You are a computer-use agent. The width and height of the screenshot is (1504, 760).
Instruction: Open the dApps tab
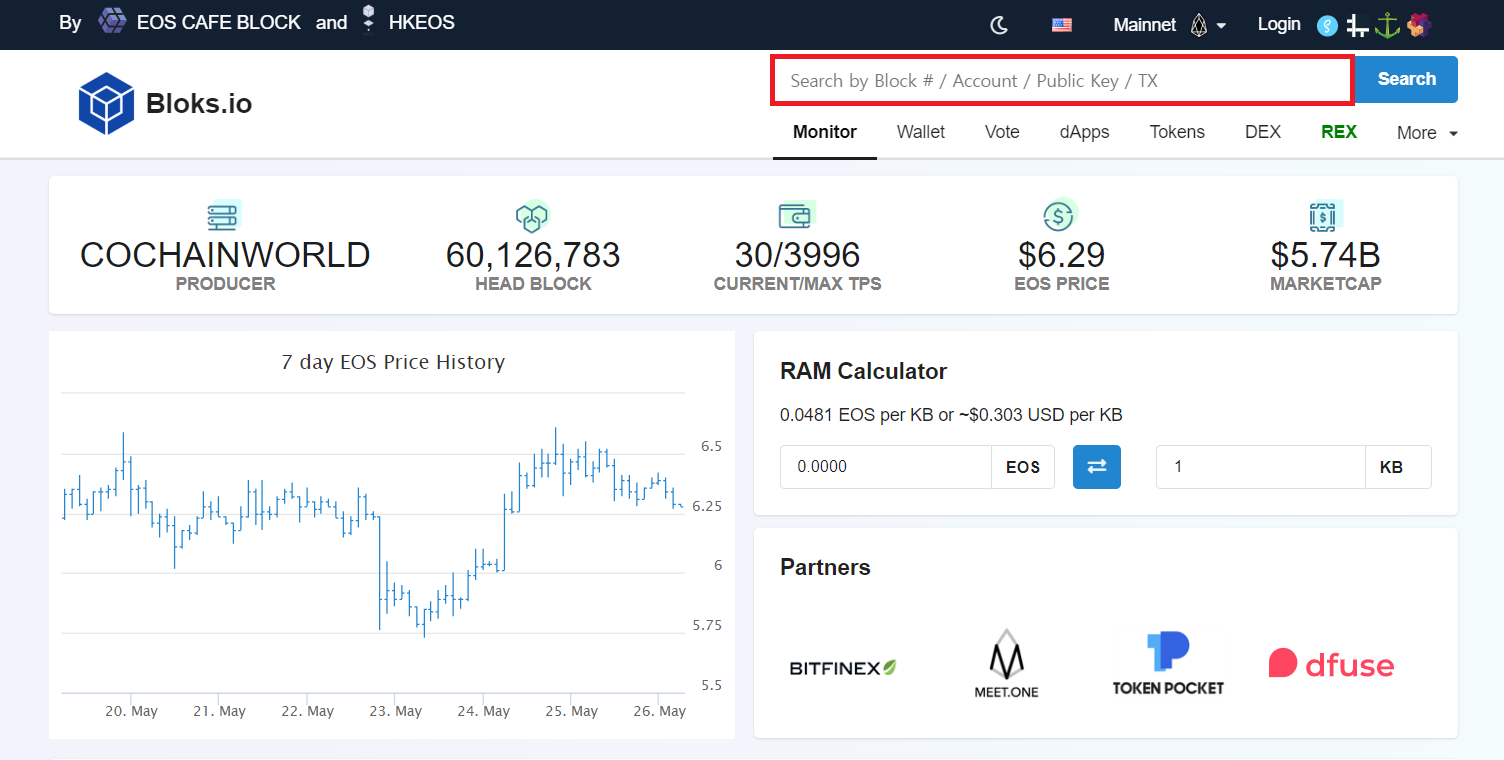[1085, 132]
